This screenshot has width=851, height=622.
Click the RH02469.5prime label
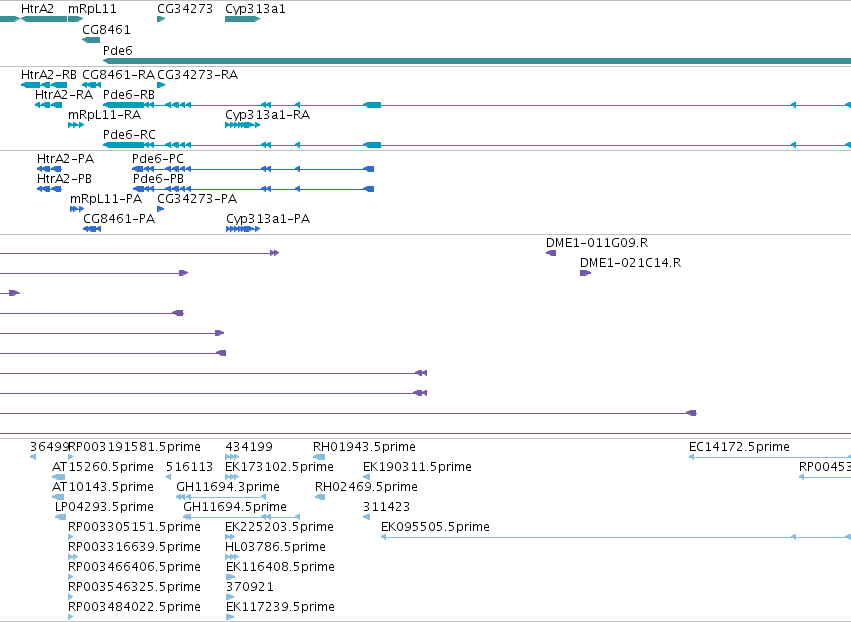click(366, 487)
